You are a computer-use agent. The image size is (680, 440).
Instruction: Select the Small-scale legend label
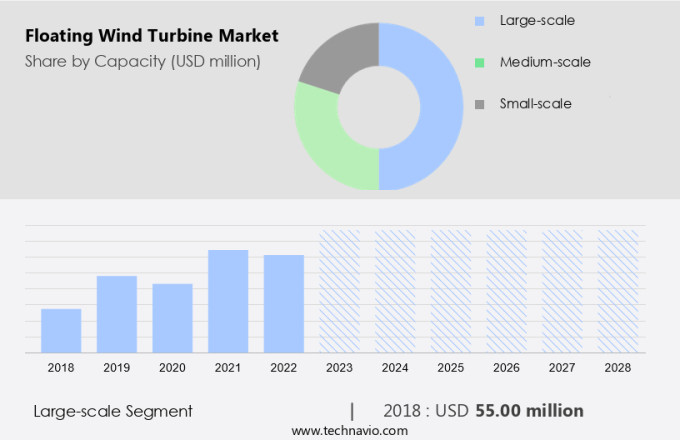point(535,104)
